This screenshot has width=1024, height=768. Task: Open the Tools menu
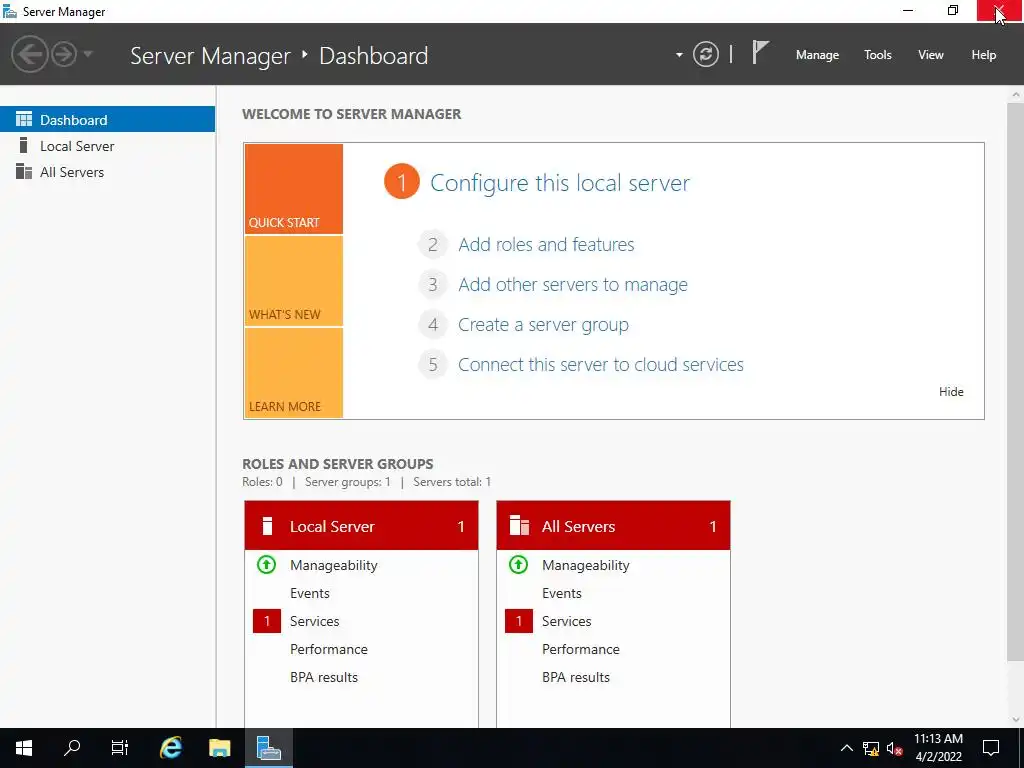877,55
